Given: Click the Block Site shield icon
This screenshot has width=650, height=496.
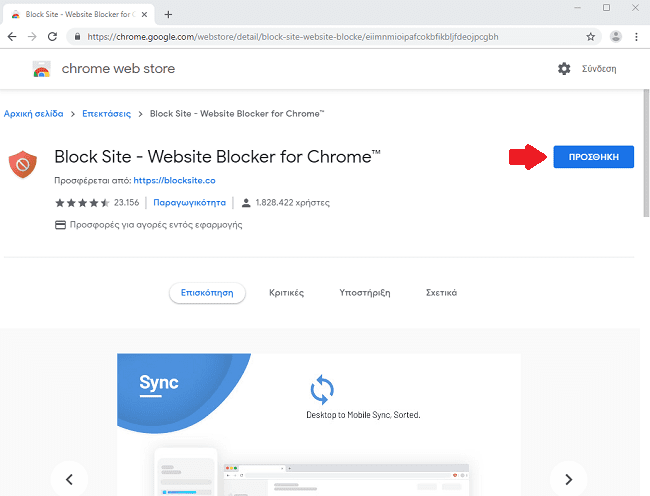Looking at the screenshot, I should point(23,165).
